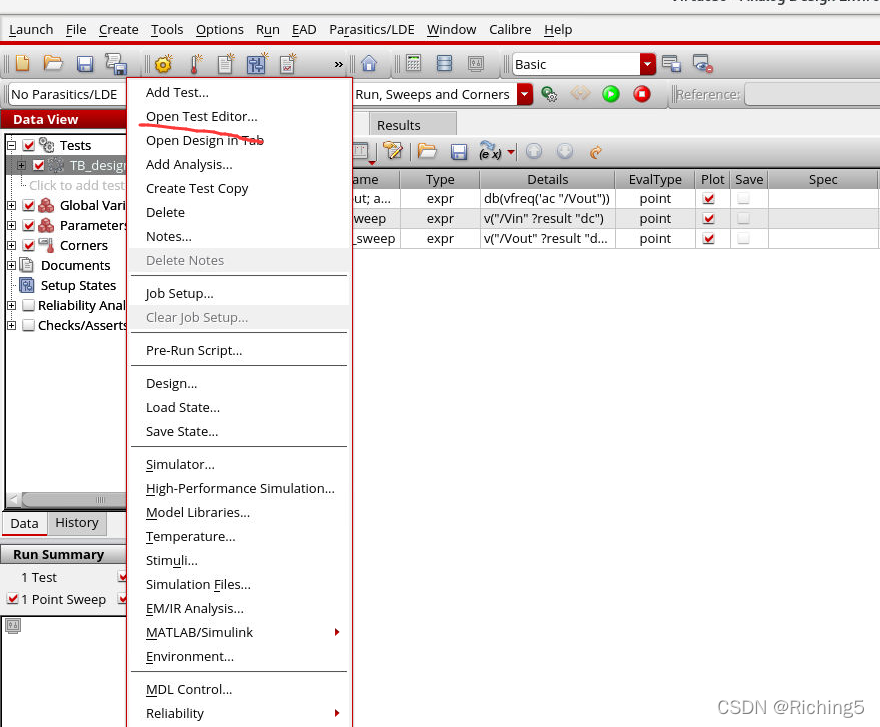The width and height of the screenshot is (880, 727).
Task: Click the toolbar overflow chevron
Action: [338, 65]
